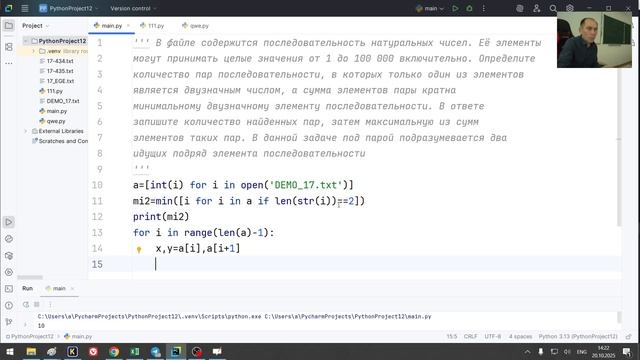Open Excel from taskbar

tap(135, 351)
